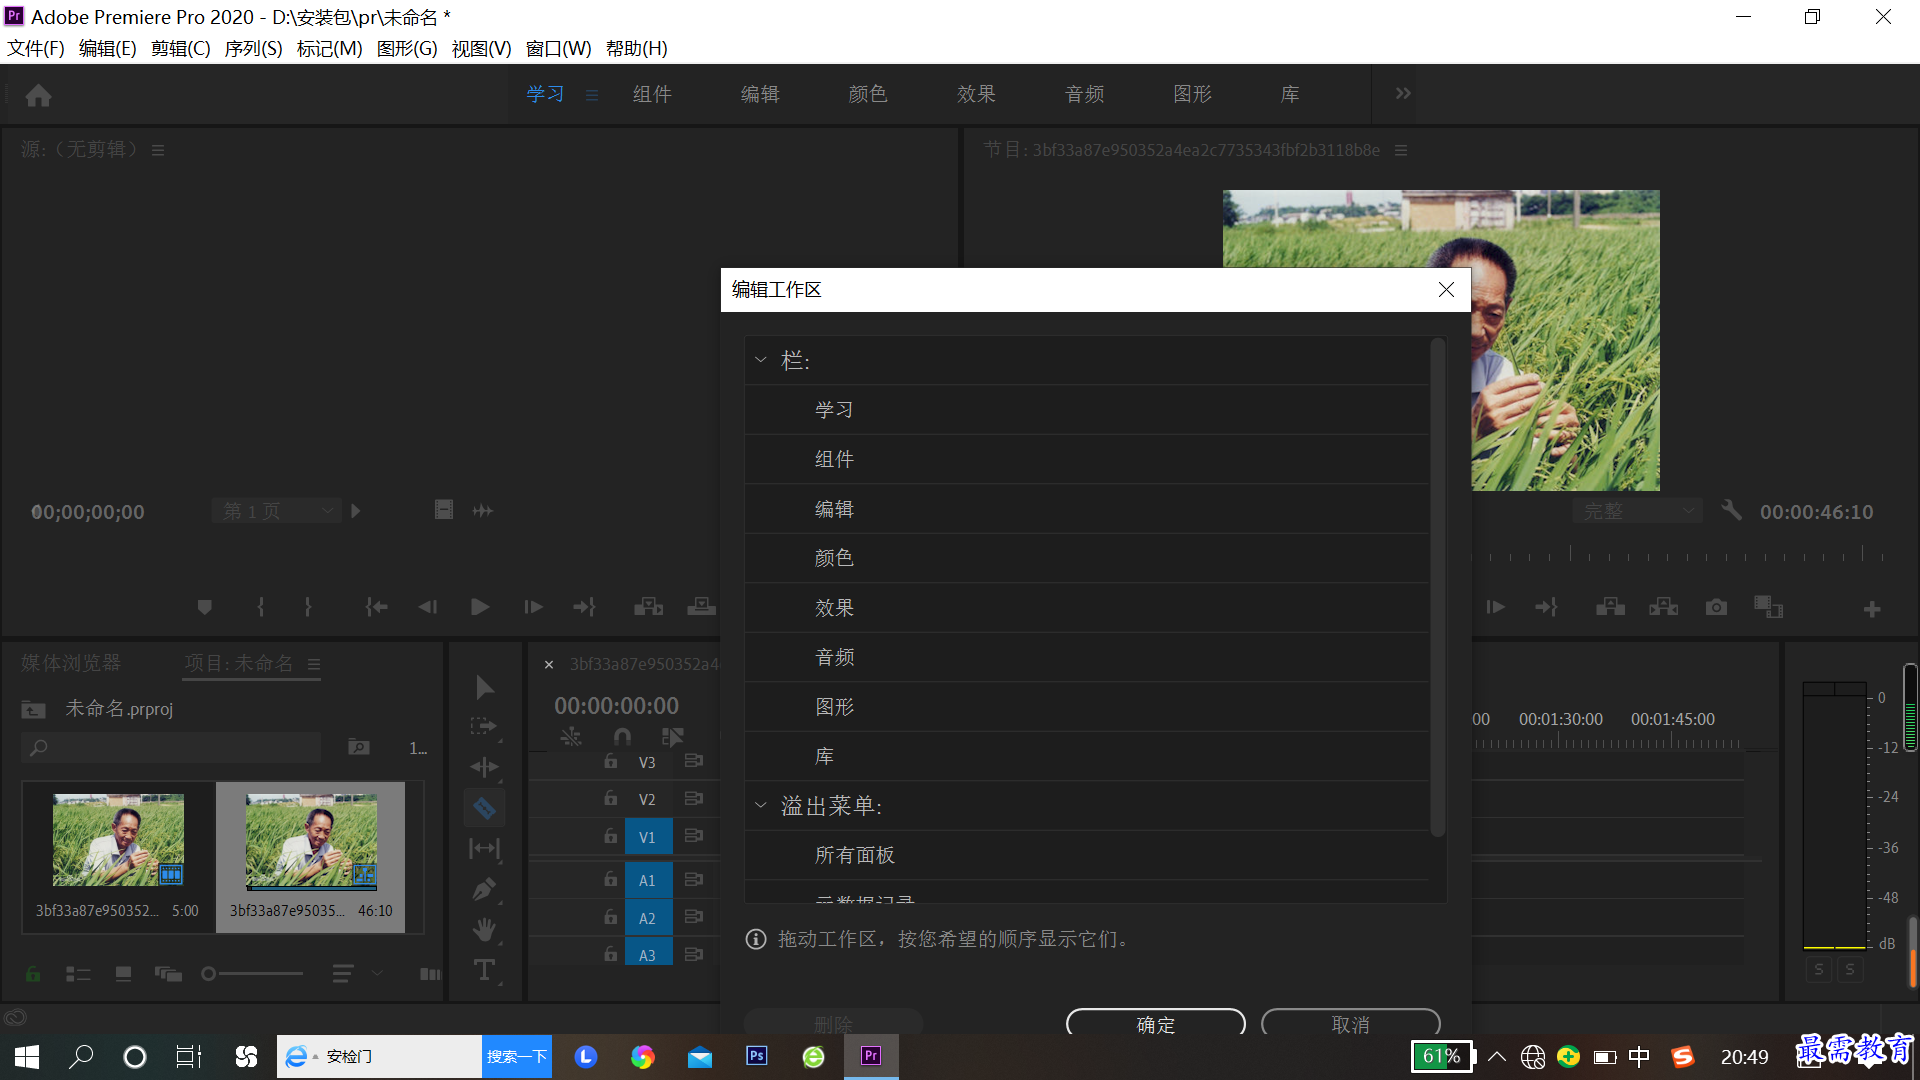Image resolution: width=1920 pixels, height=1080 pixels.
Task: Click the 取消 button
Action: click(x=1351, y=1024)
